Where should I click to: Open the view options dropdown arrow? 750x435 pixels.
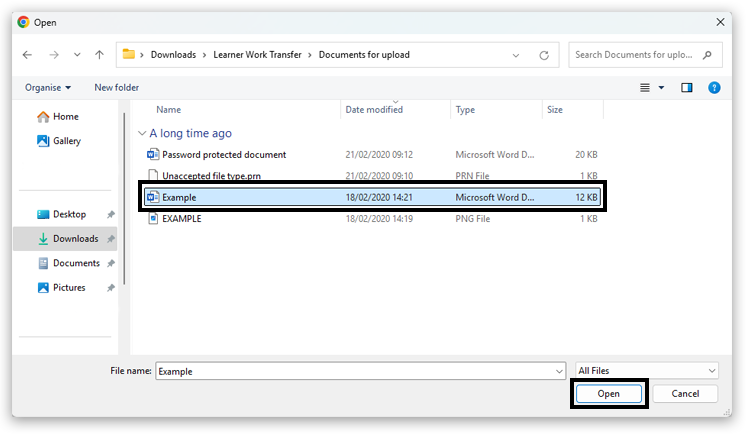[661, 88]
